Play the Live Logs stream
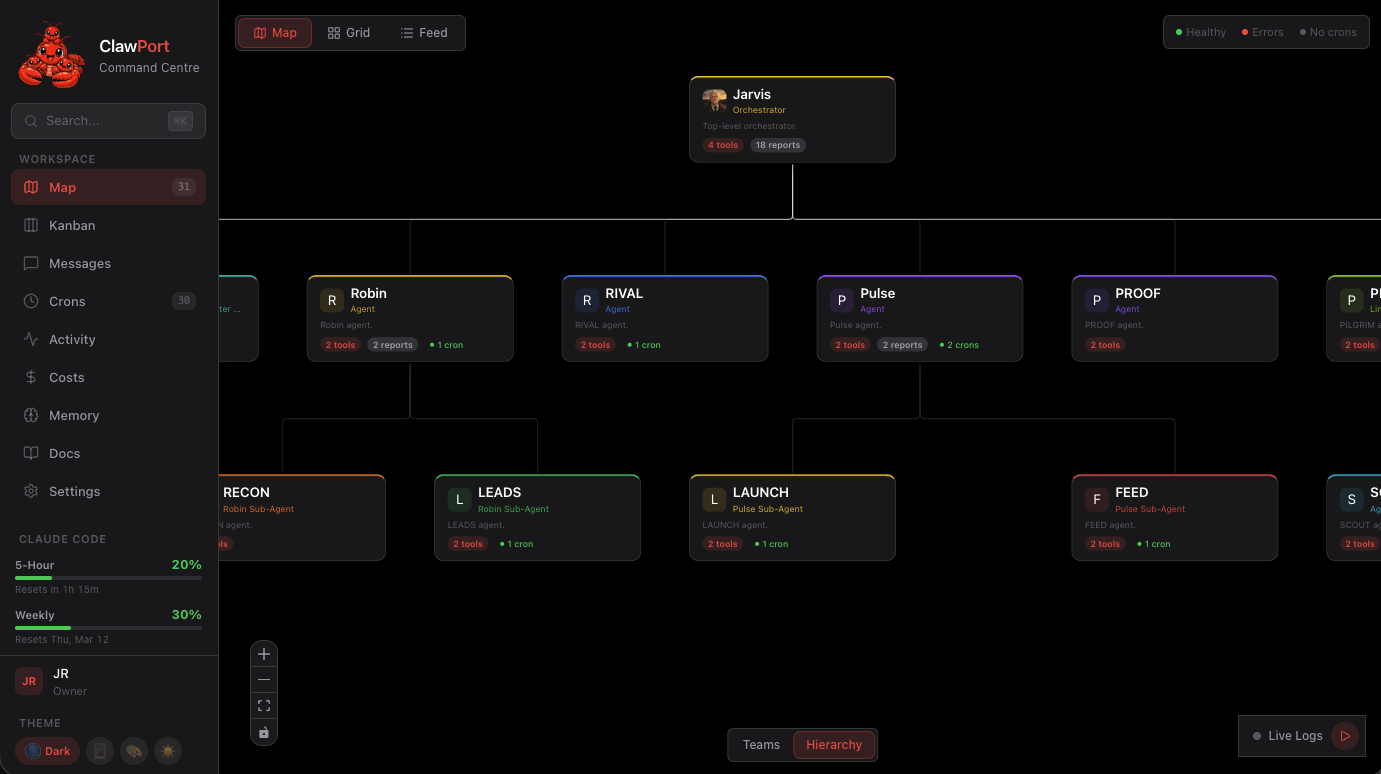The height and width of the screenshot is (774, 1381). [1345, 735]
